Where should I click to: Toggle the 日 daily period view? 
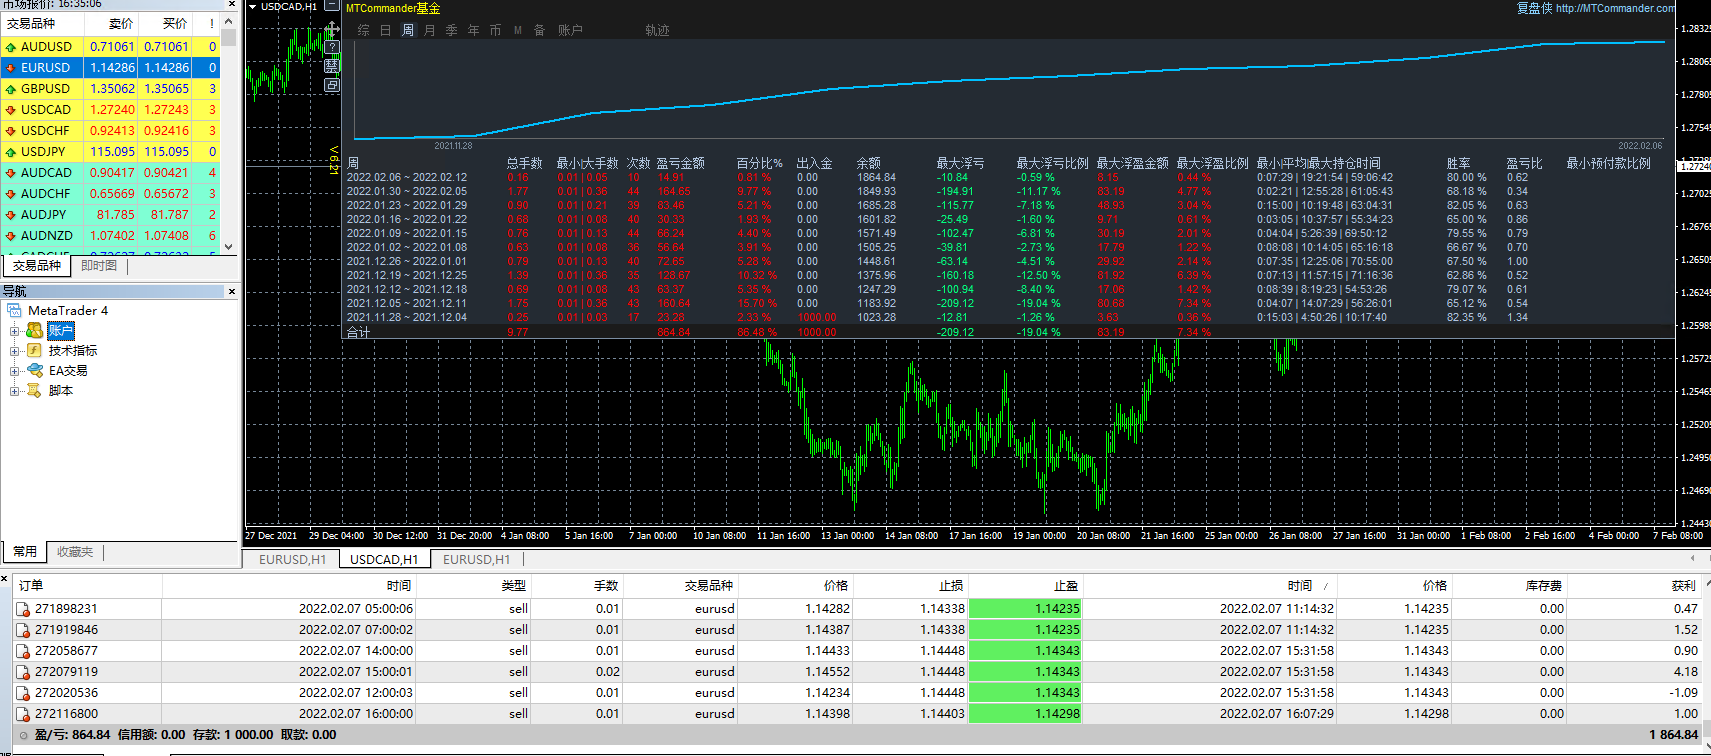pyautogui.click(x=386, y=30)
